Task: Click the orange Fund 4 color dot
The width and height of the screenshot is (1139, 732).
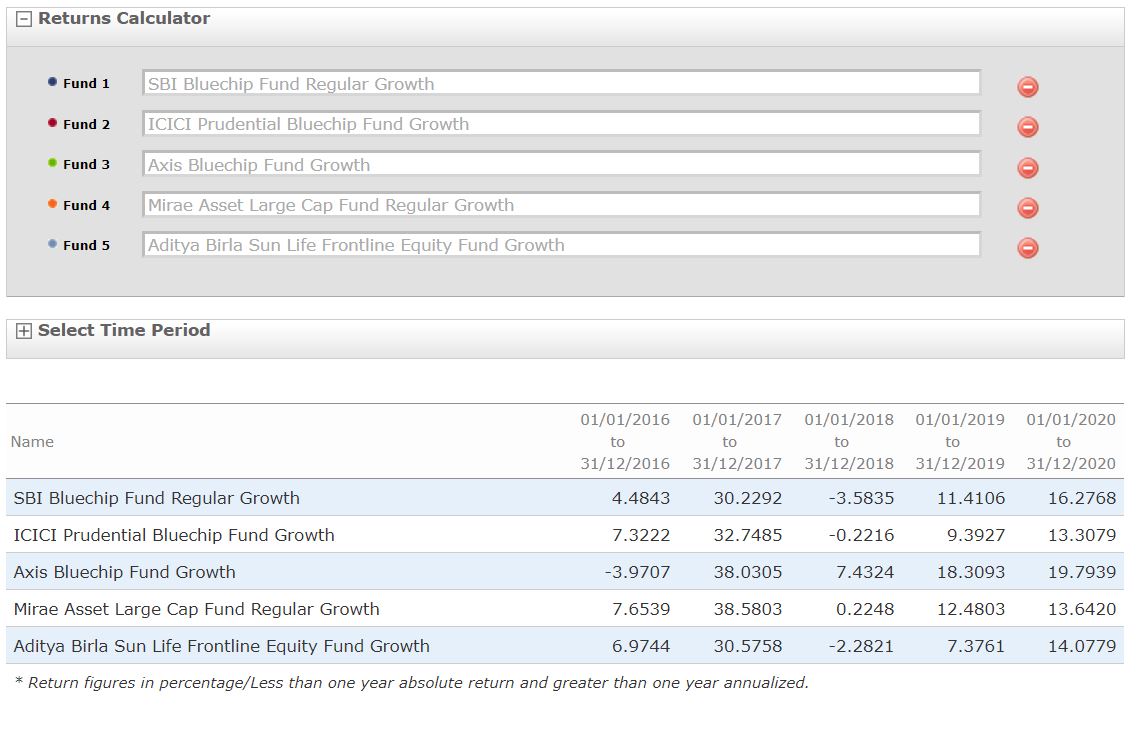Action: tap(52, 204)
